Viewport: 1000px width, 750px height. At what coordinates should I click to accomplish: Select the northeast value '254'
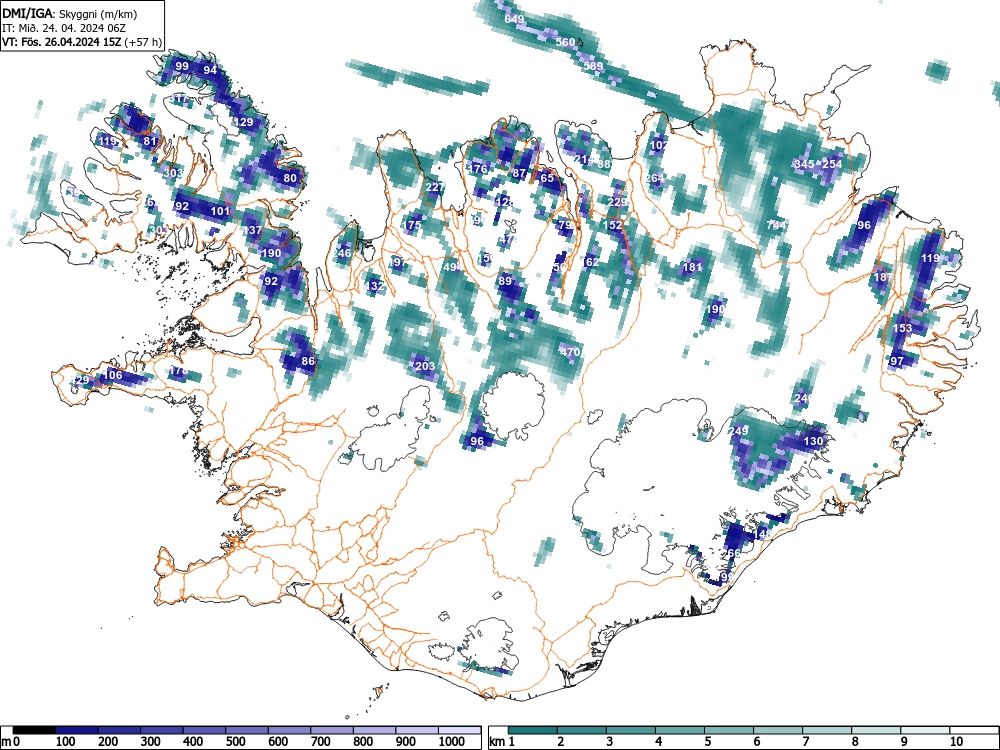(832, 164)
